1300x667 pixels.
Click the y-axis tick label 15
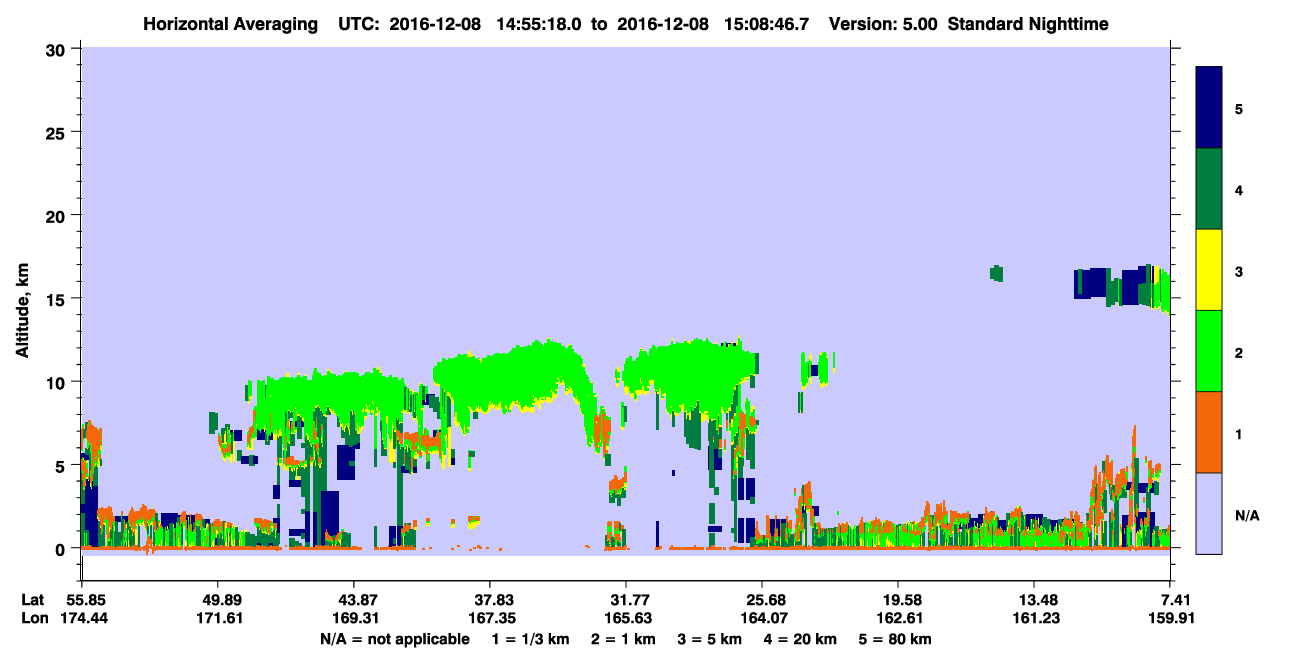[x=58, y=299]
